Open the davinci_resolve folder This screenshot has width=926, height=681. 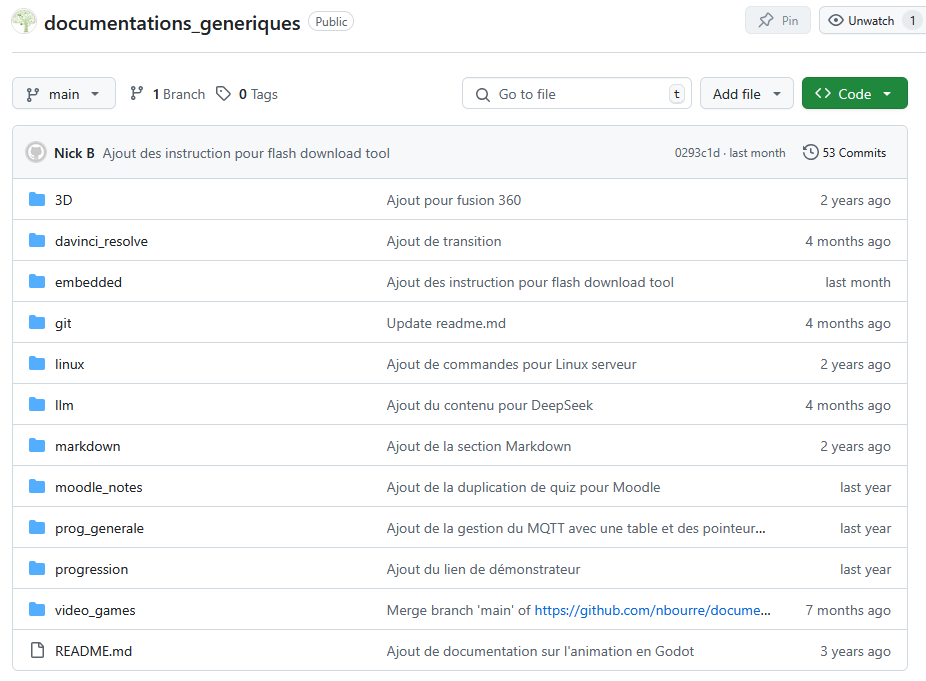pyautogui.click(x=102, y=241)
